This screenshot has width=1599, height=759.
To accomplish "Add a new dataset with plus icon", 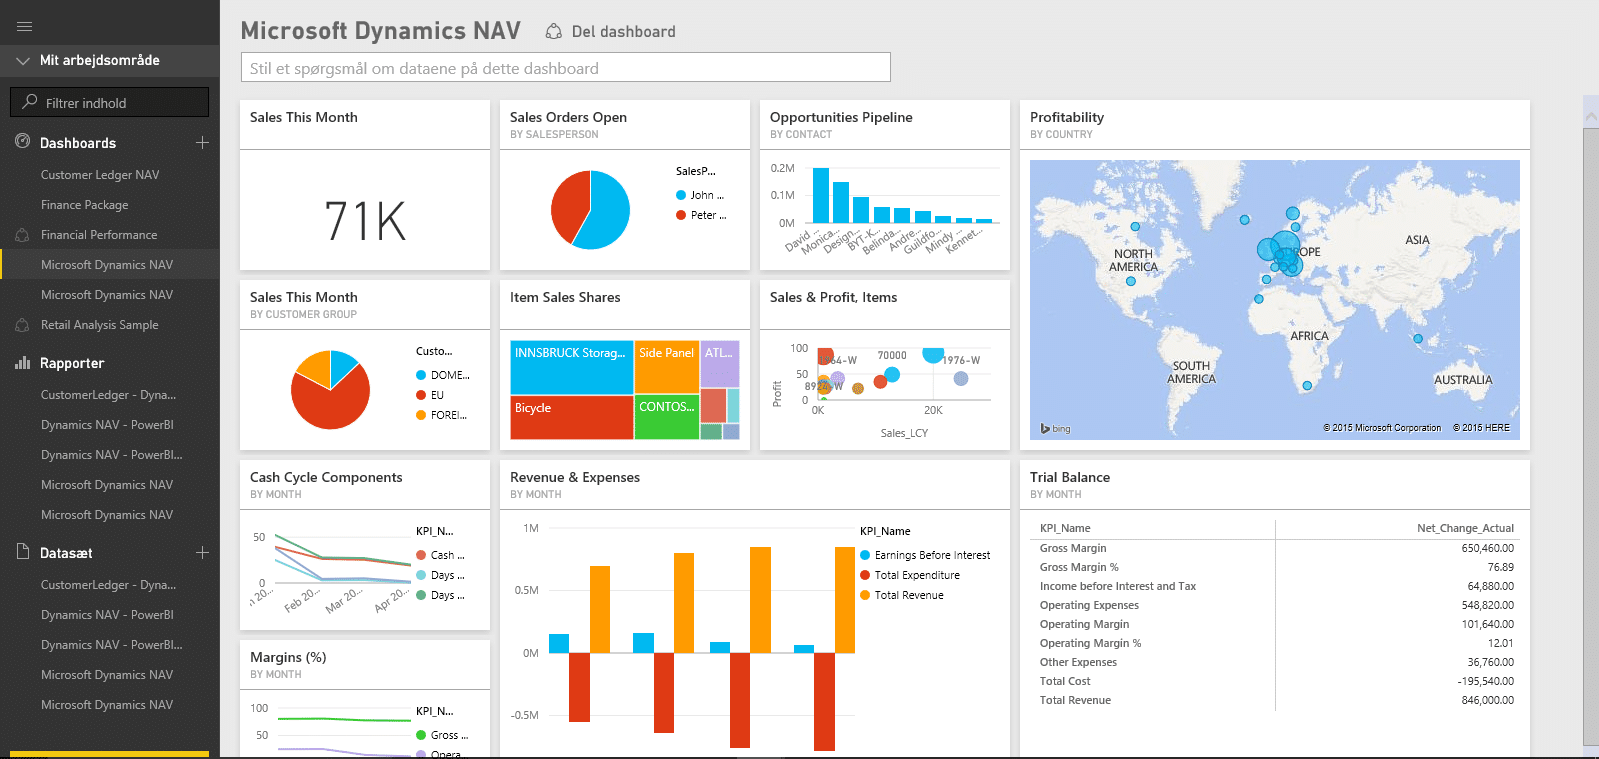I will click(x=202, y=552).
